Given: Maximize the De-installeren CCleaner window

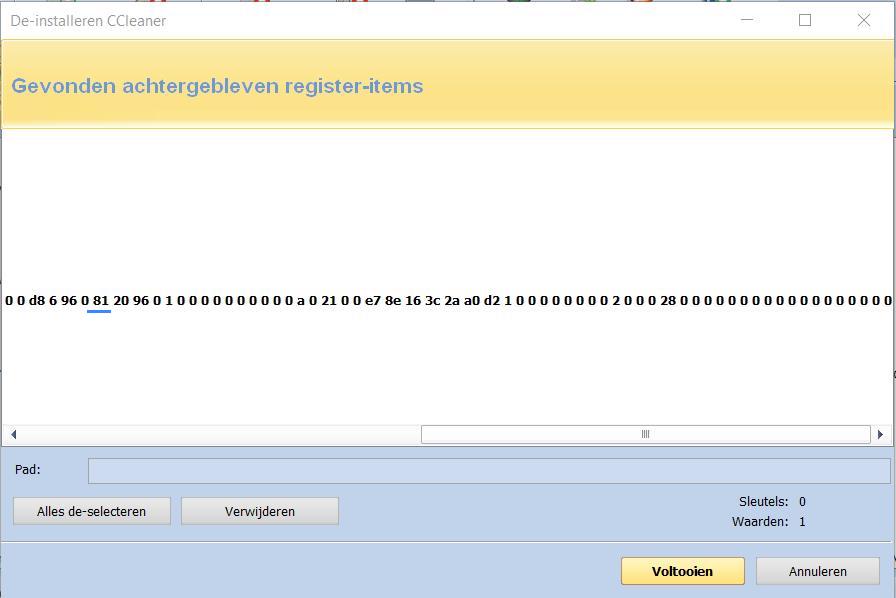Looking at the screenshot, I should coord(805,20).
